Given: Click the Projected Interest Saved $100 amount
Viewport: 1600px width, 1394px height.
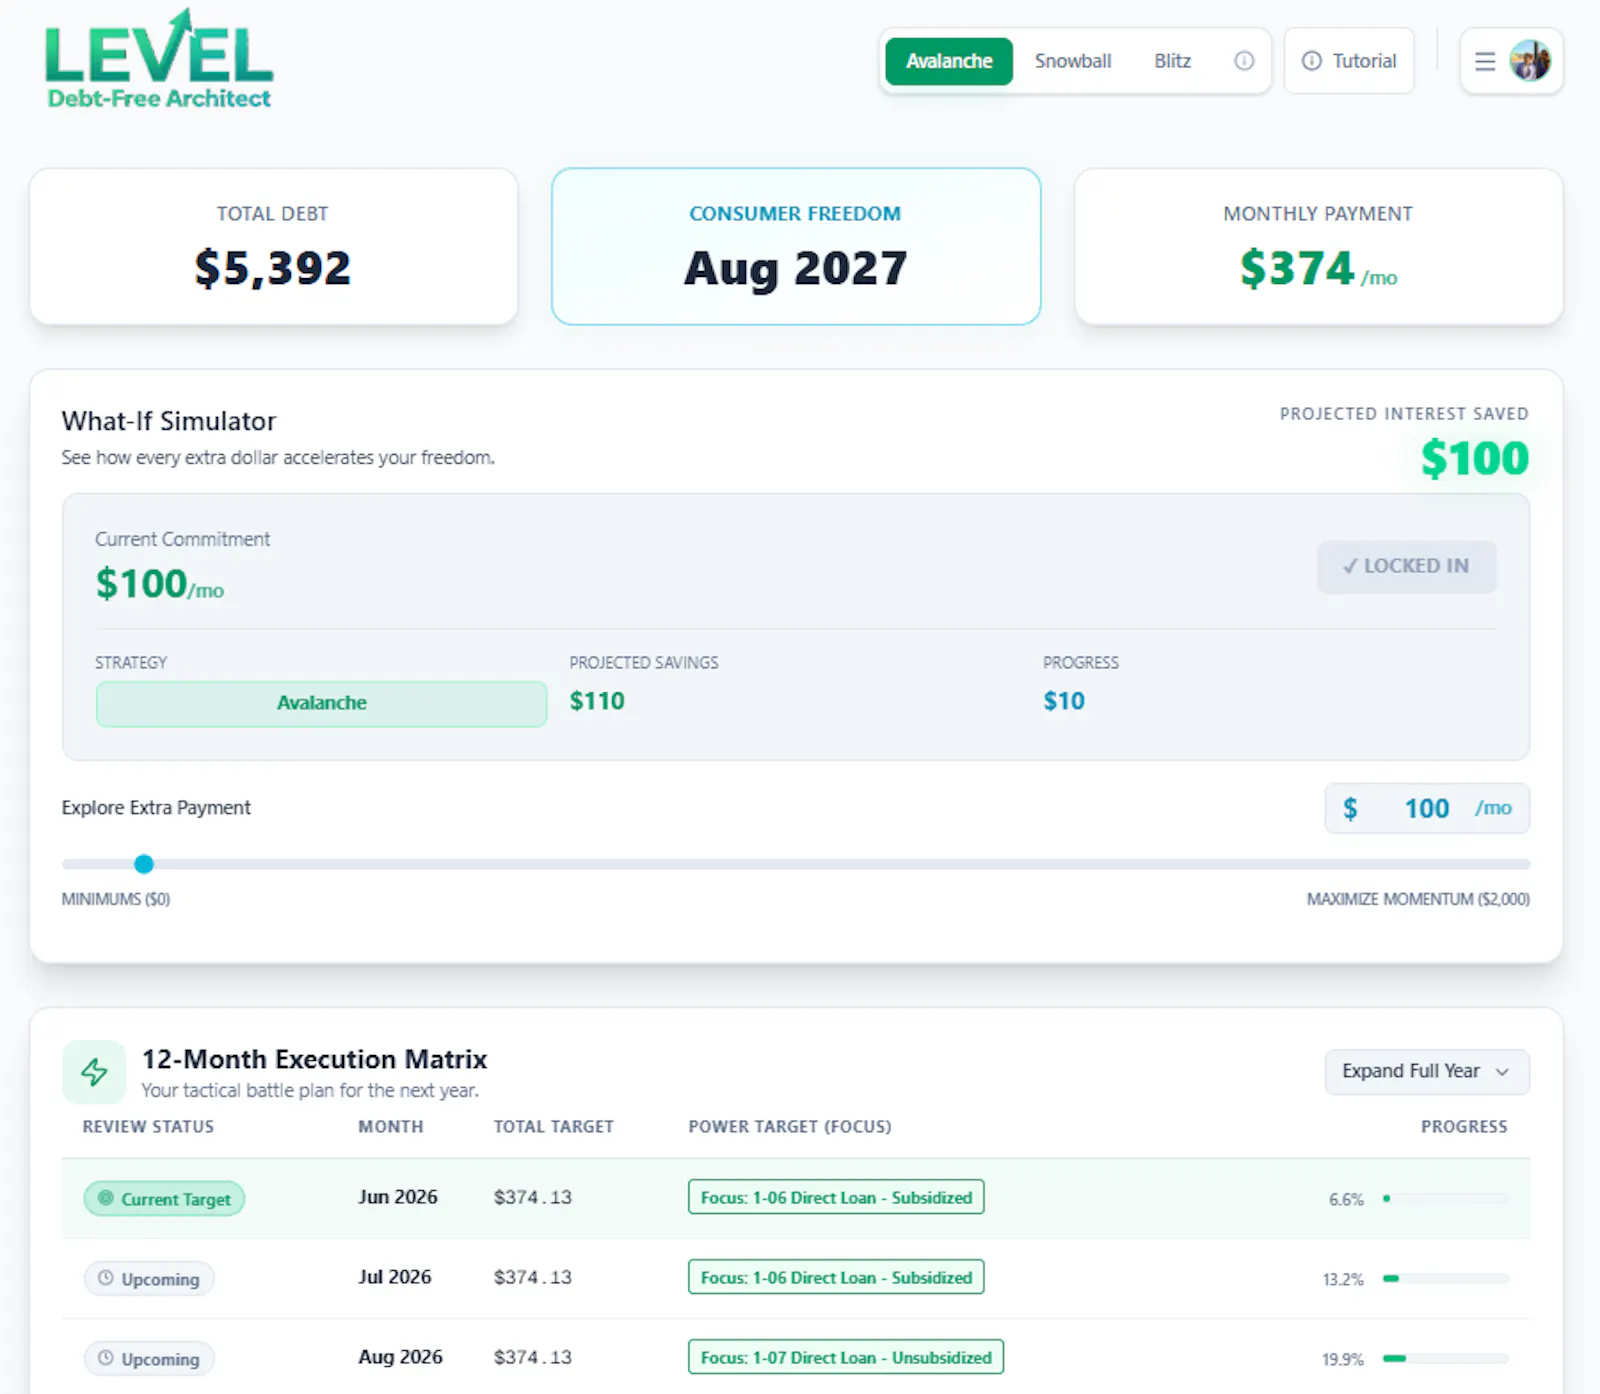Looking at the screenshot, I should (1475, 458).
